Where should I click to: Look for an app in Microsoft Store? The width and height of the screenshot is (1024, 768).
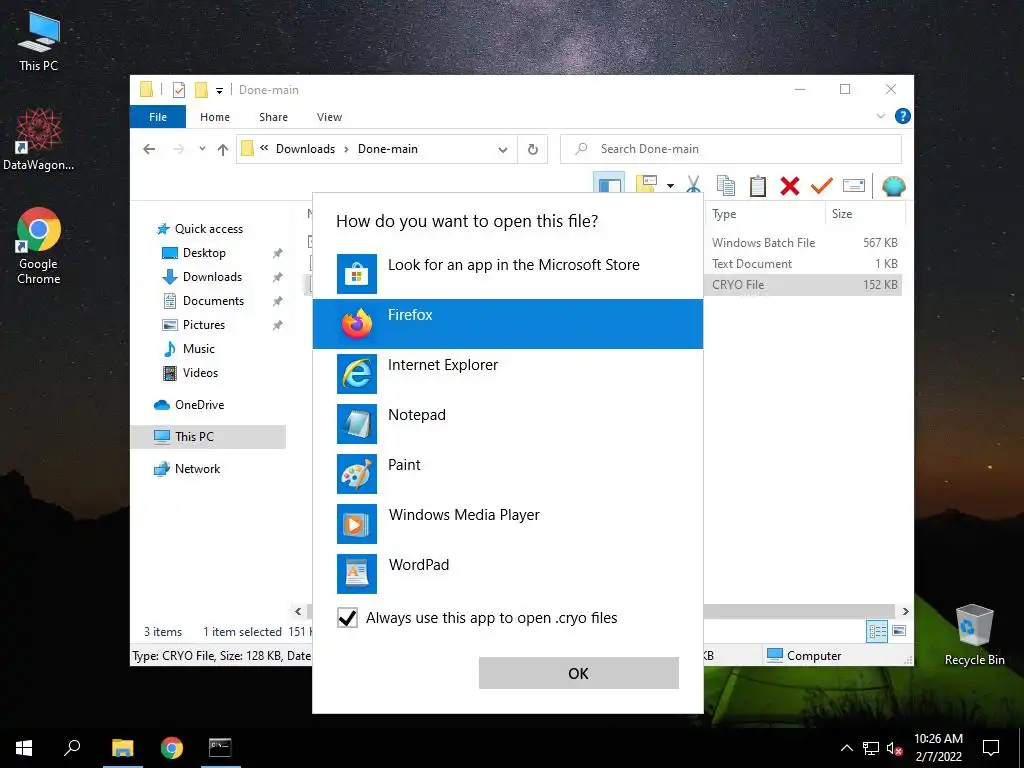pos(507,274)
